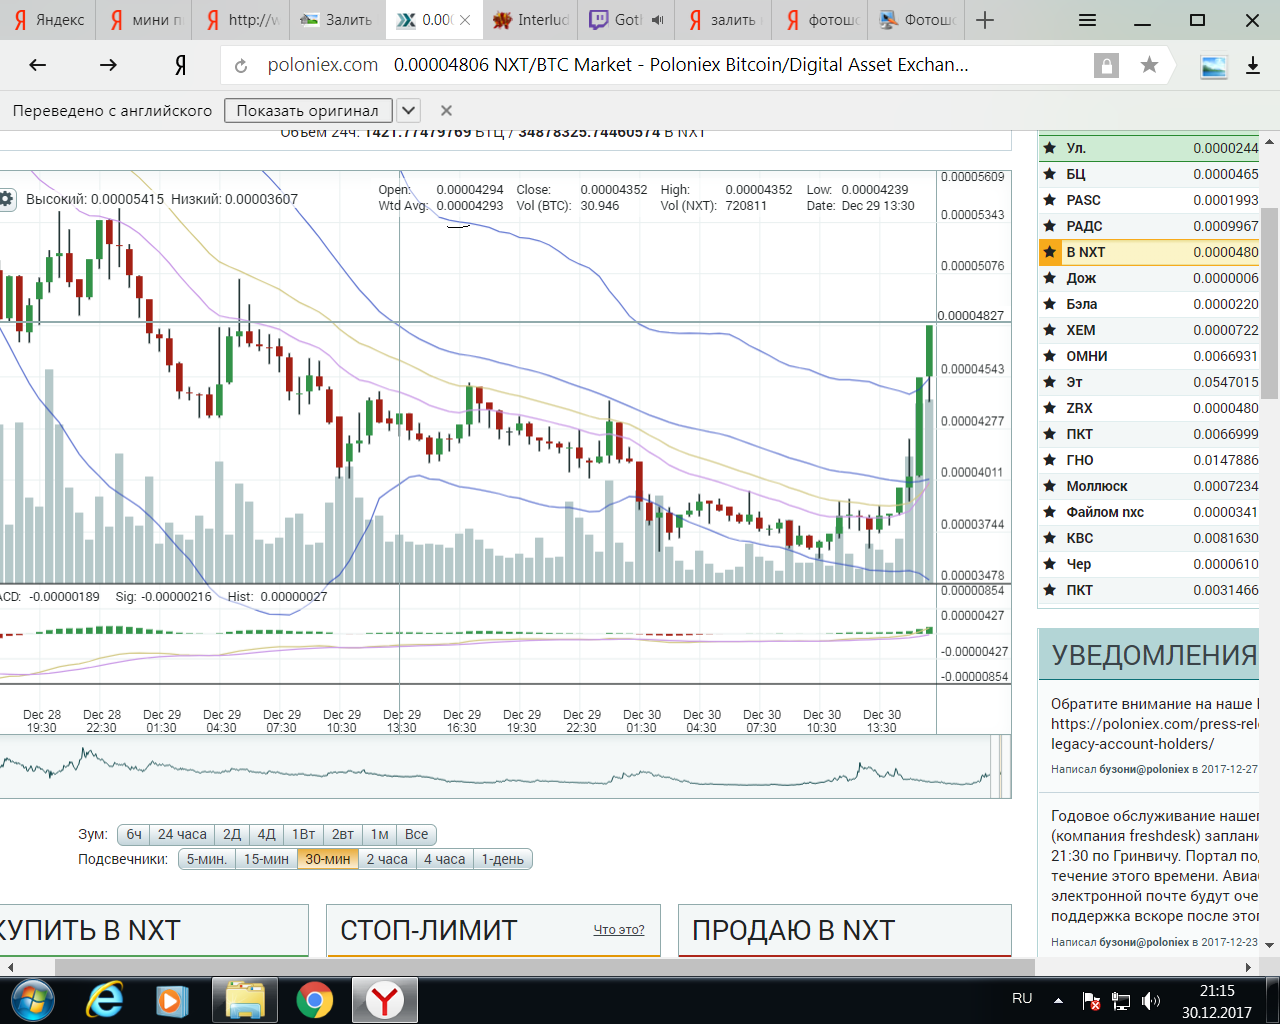Open the volume control in the system tray
Image resolution: width=1280 pixels, height=1024 pixels.
pyautogui.click(x=1151, y=1000)
